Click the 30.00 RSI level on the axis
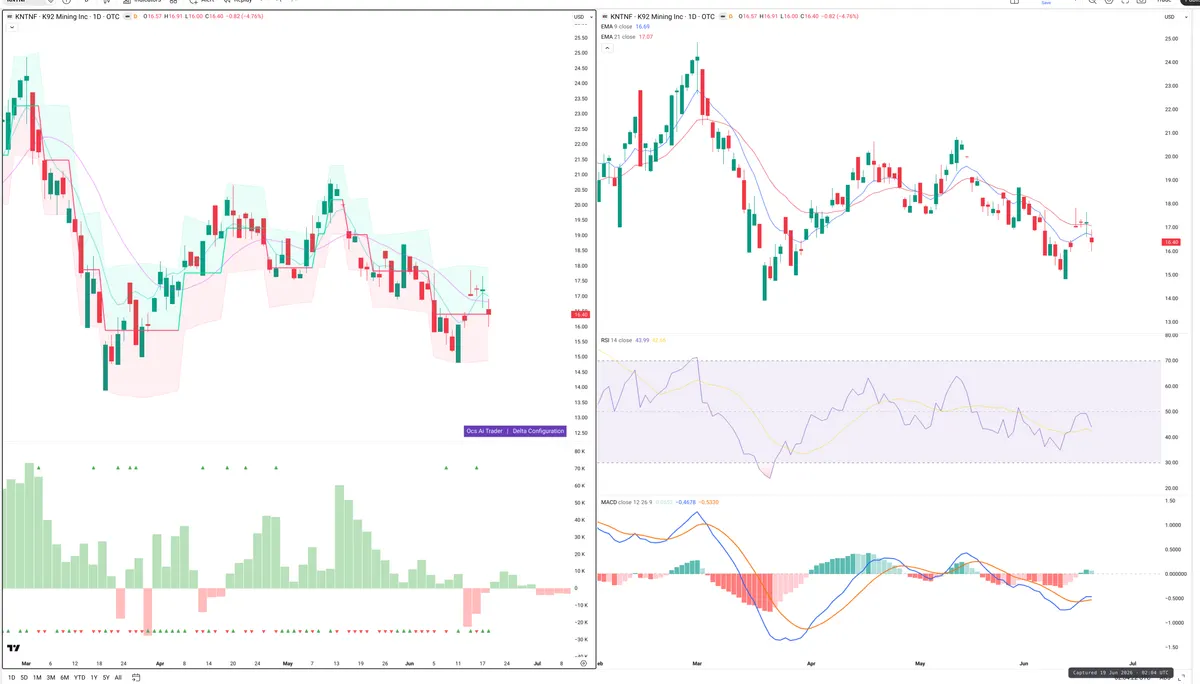Image resolution: width=1200 pixels, height=684 pixels. point(1172,462)
